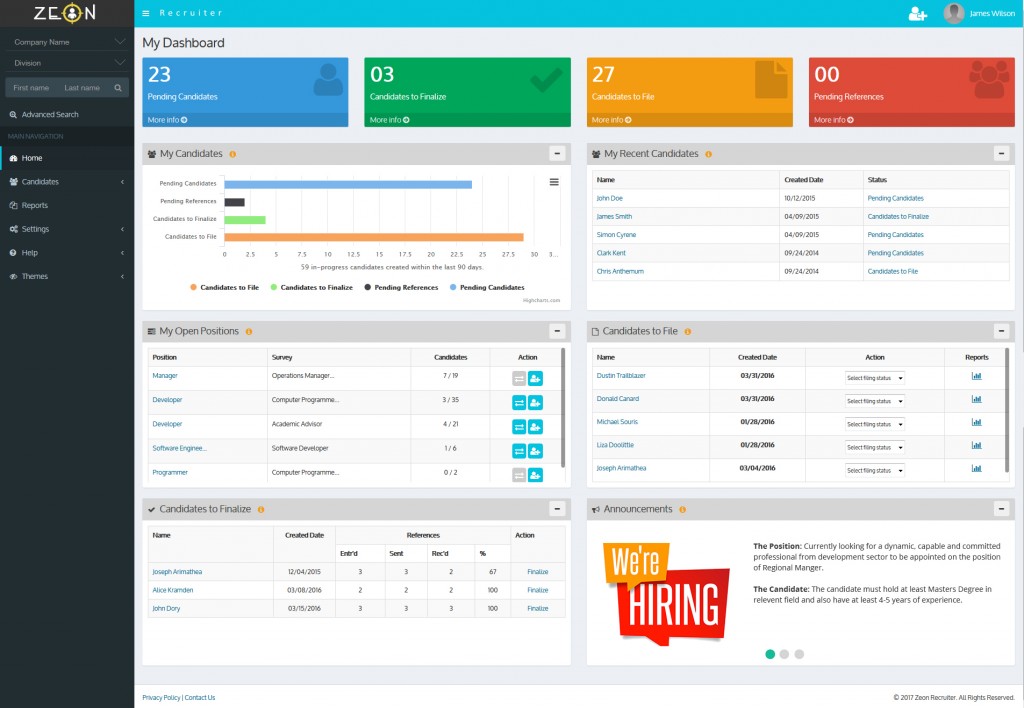
Task: Click the Last name search field
Action: (84, 88)
